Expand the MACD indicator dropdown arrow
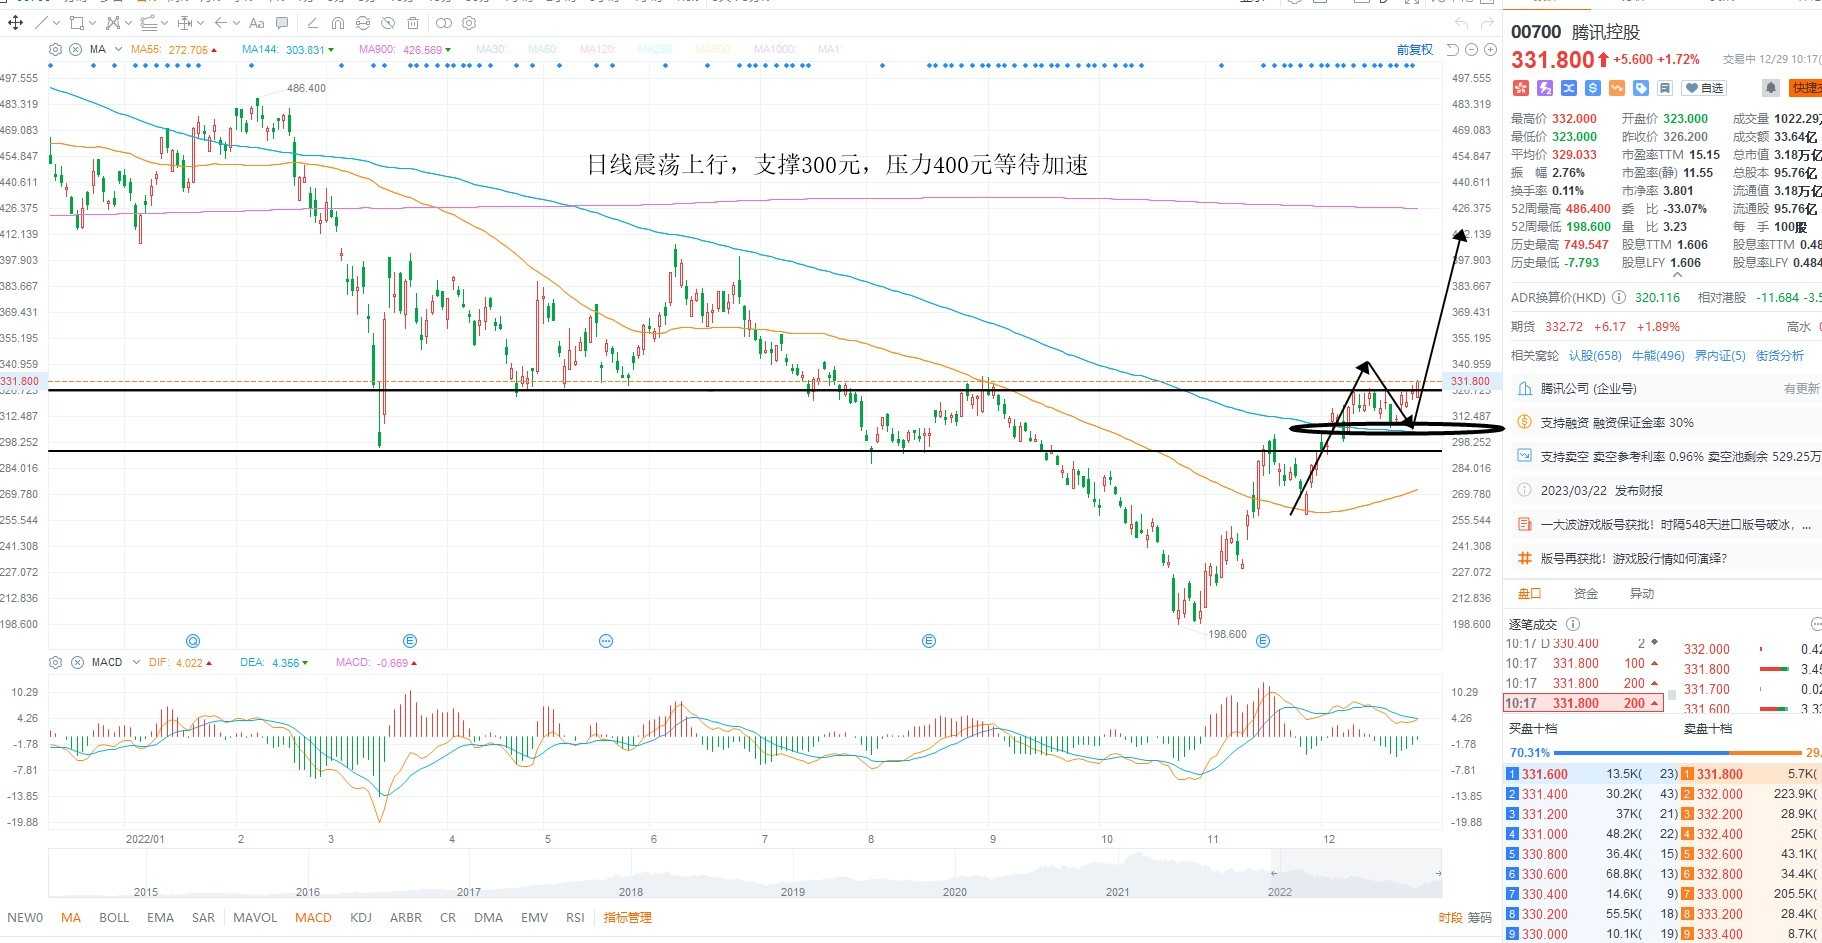The height and width of the screenshot is (943, 1822). pyautogui.click(x=137, y=662)
